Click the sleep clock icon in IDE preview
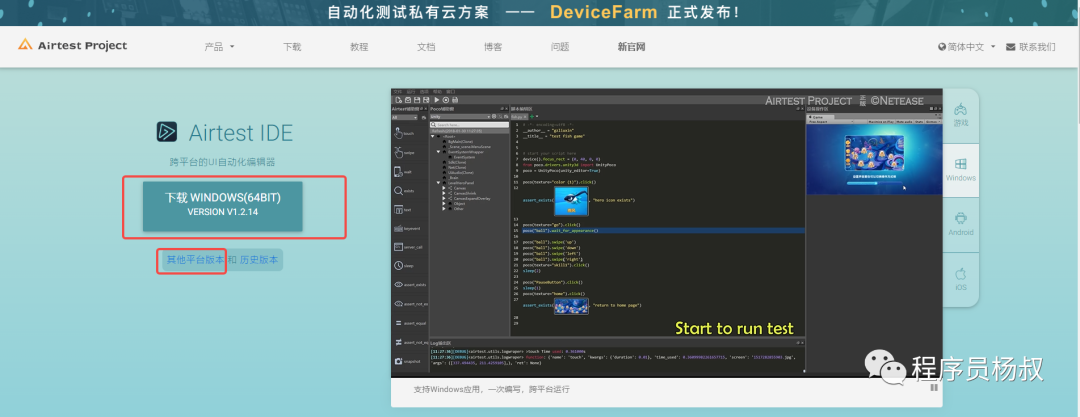 [x=399, y=265]
